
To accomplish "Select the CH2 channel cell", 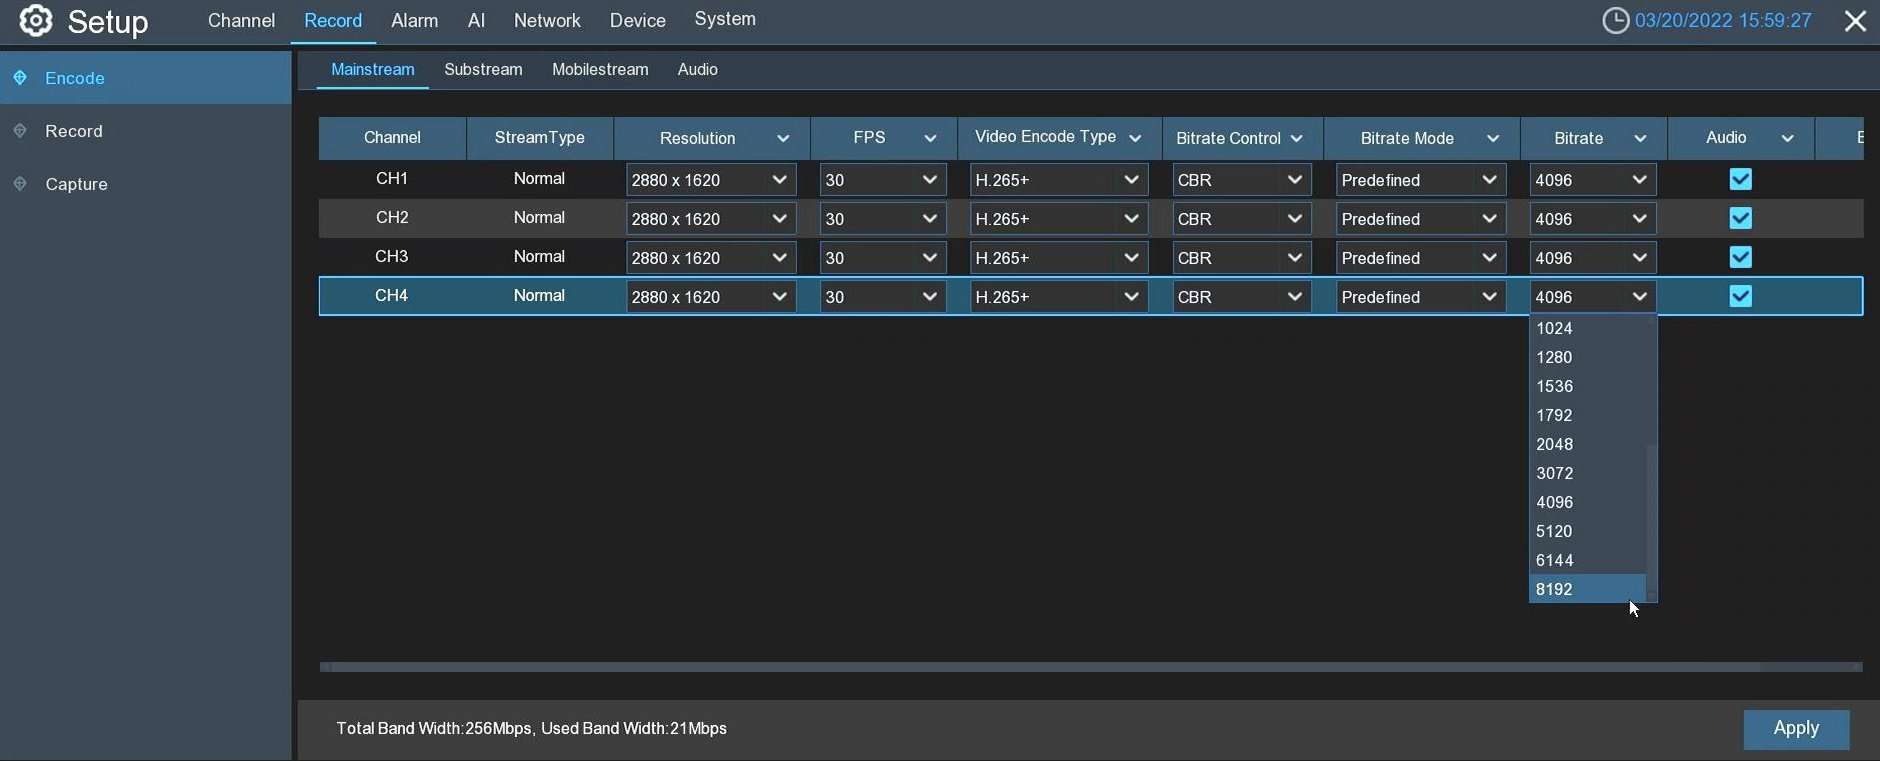I will pyautogui.click(x=392, y=218).
